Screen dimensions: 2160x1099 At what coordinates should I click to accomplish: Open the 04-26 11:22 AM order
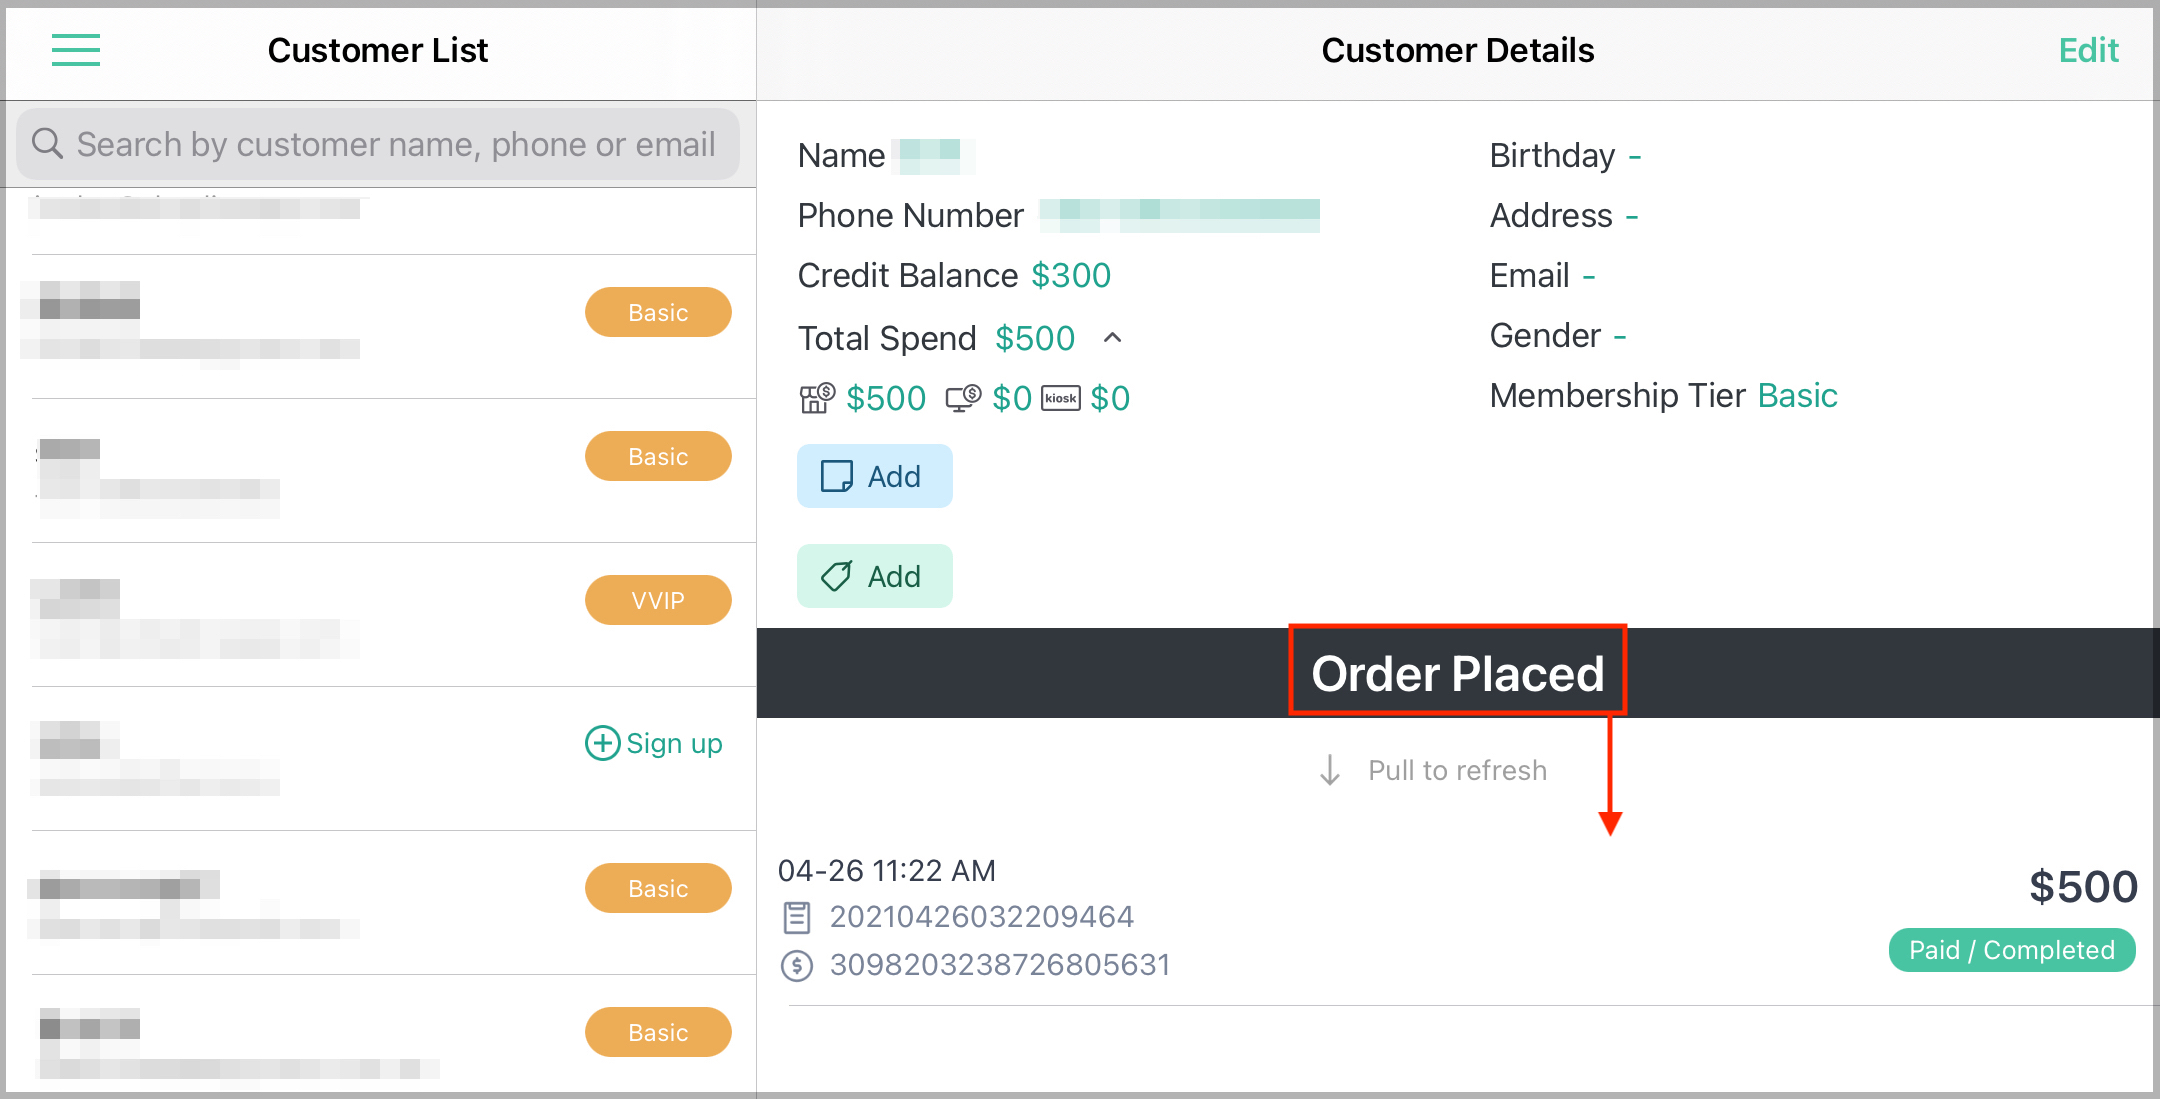pos(1458,918)
